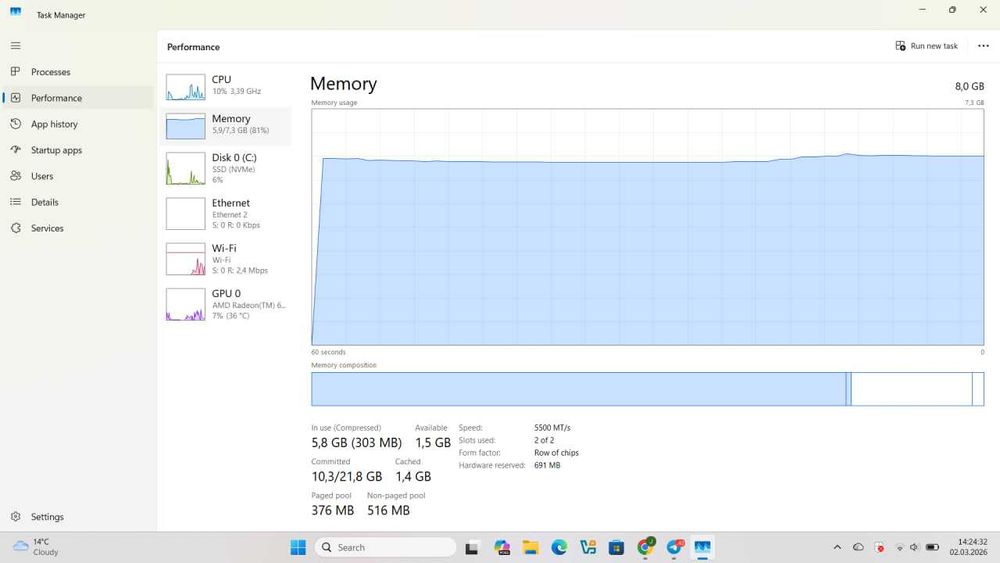Click the Hardware reserved value 691 MB

(547, 465)
